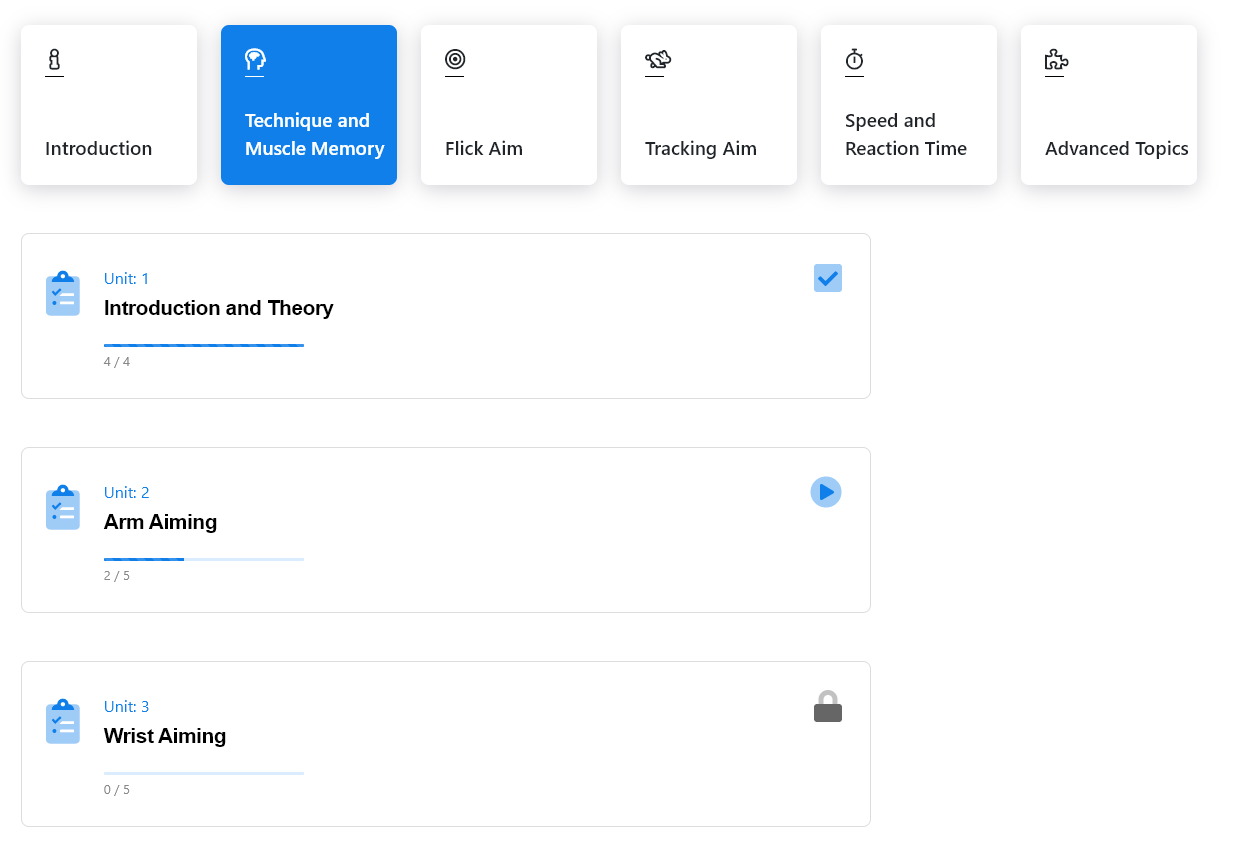Click the clipboard icon beside Arm Aiming
The width and height of the screenshot is (1233, 856).
click(63, 507)
